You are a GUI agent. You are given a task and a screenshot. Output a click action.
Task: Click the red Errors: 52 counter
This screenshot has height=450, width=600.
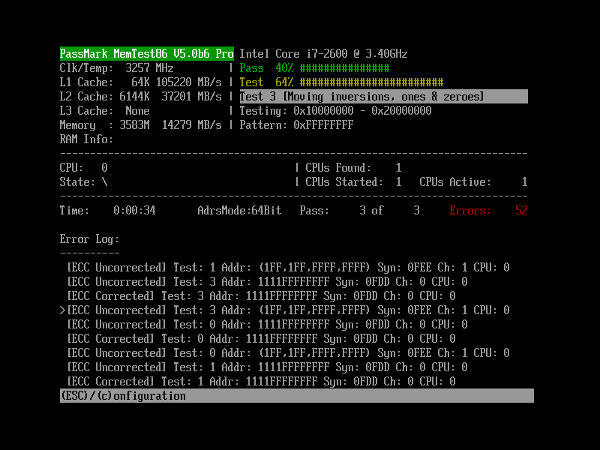[x=489, y=211]
